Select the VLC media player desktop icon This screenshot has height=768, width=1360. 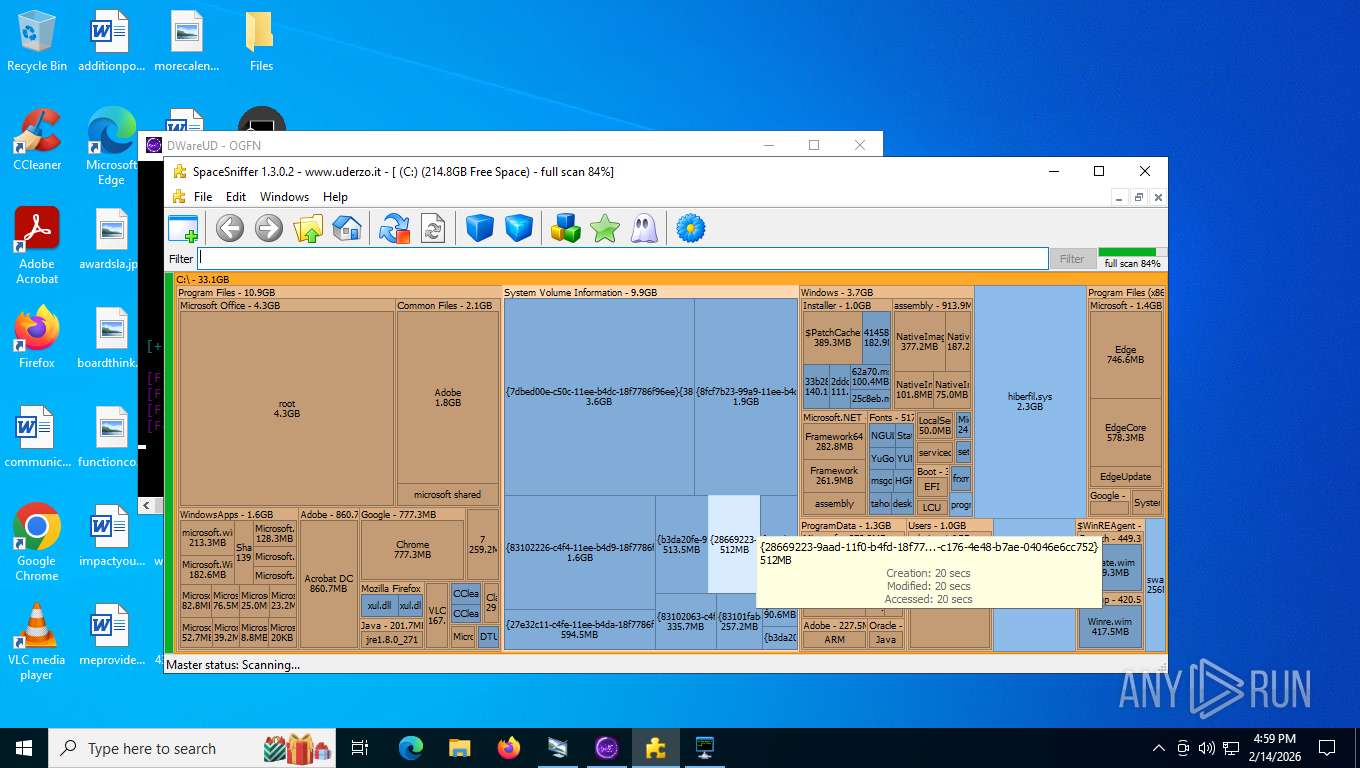tap(37, 641)
